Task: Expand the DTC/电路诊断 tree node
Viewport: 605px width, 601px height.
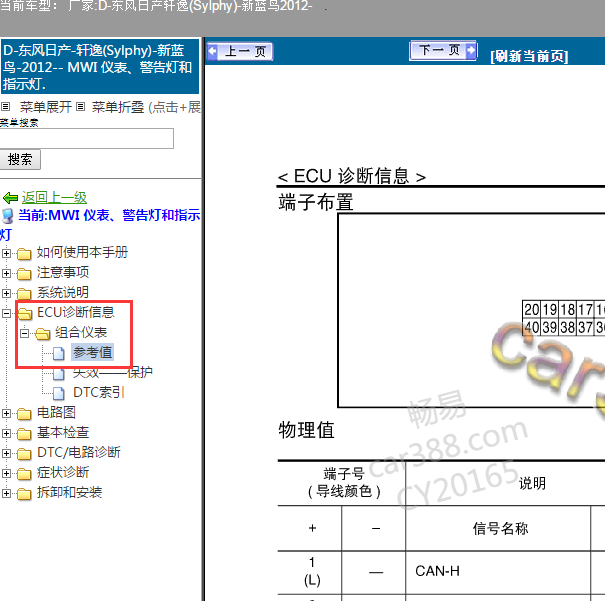Action: pyautogui.click(x=6, y=453)
